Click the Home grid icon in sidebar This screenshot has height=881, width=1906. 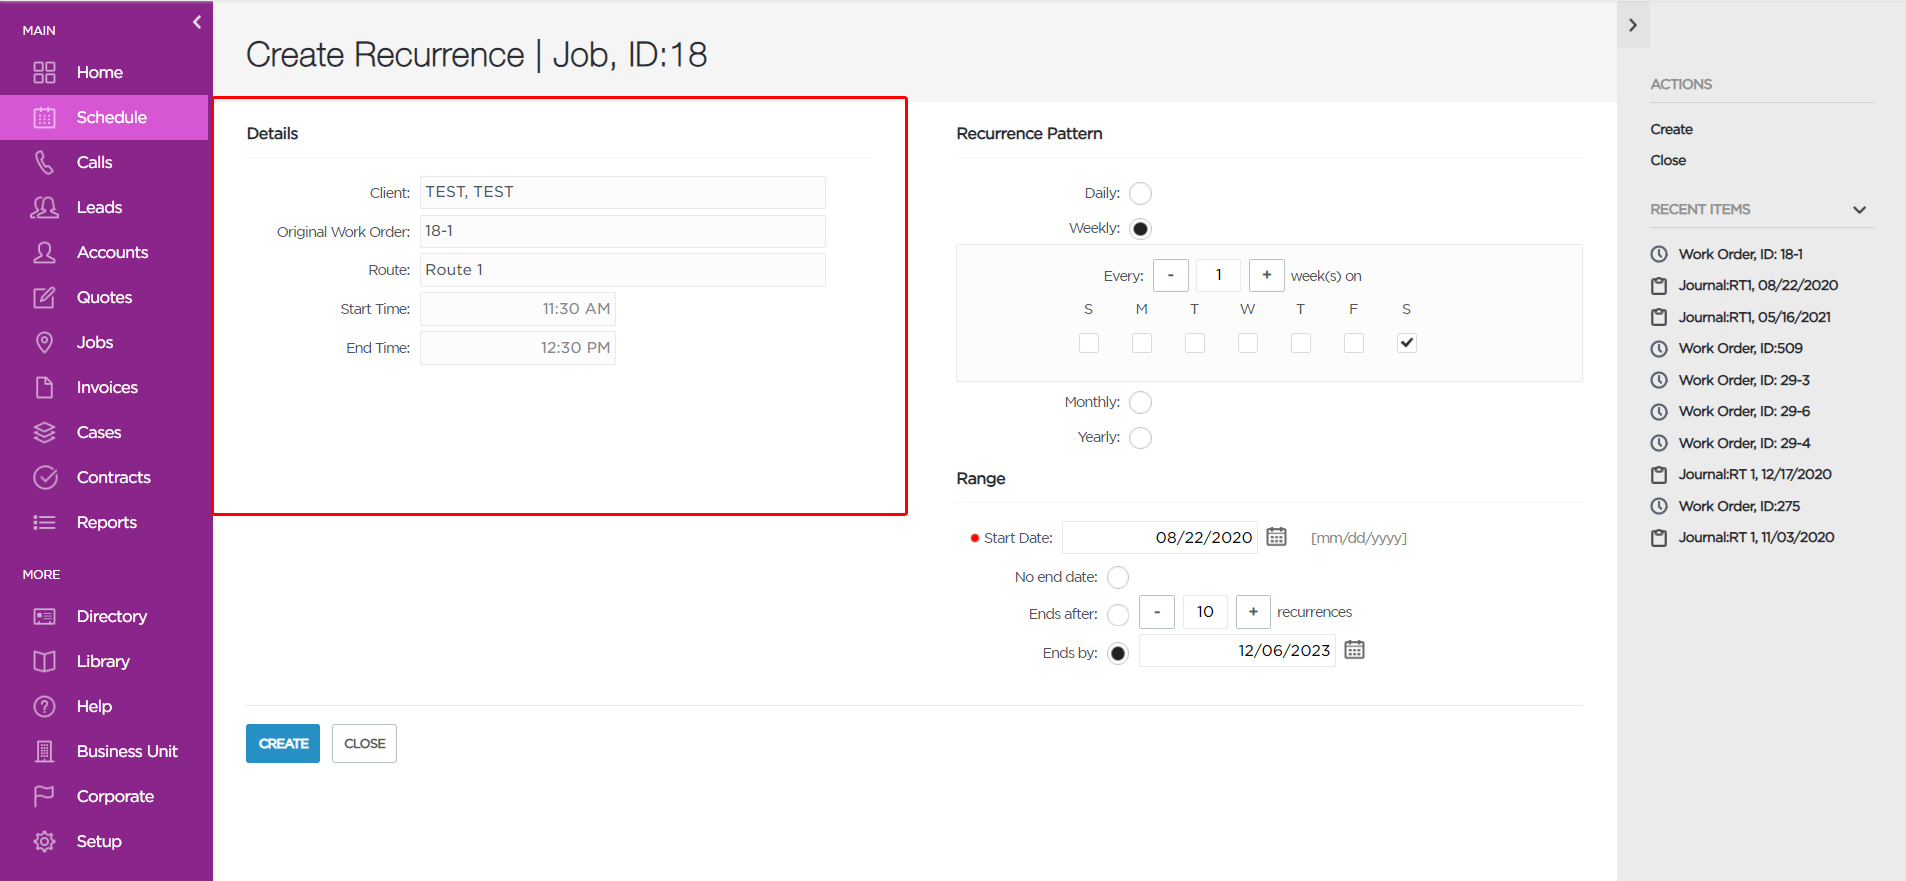[44, 72]
